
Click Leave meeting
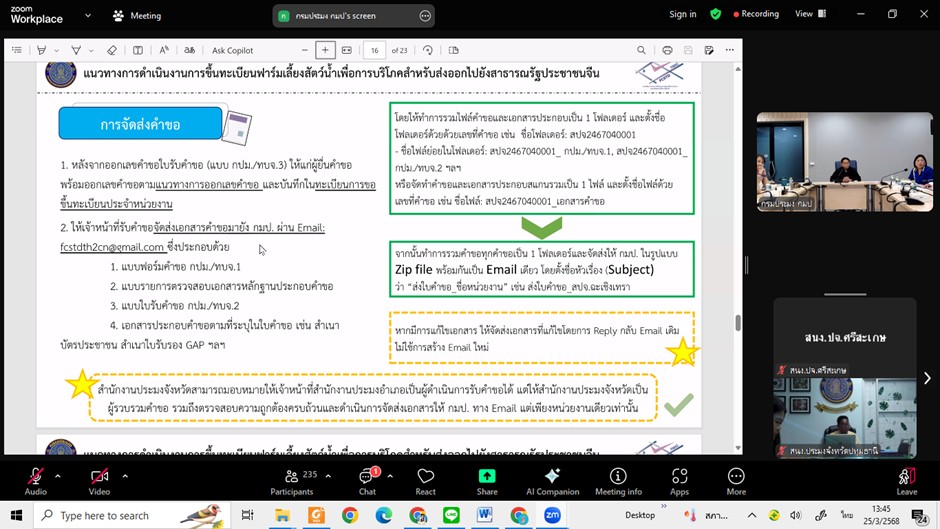pos(907,482)
